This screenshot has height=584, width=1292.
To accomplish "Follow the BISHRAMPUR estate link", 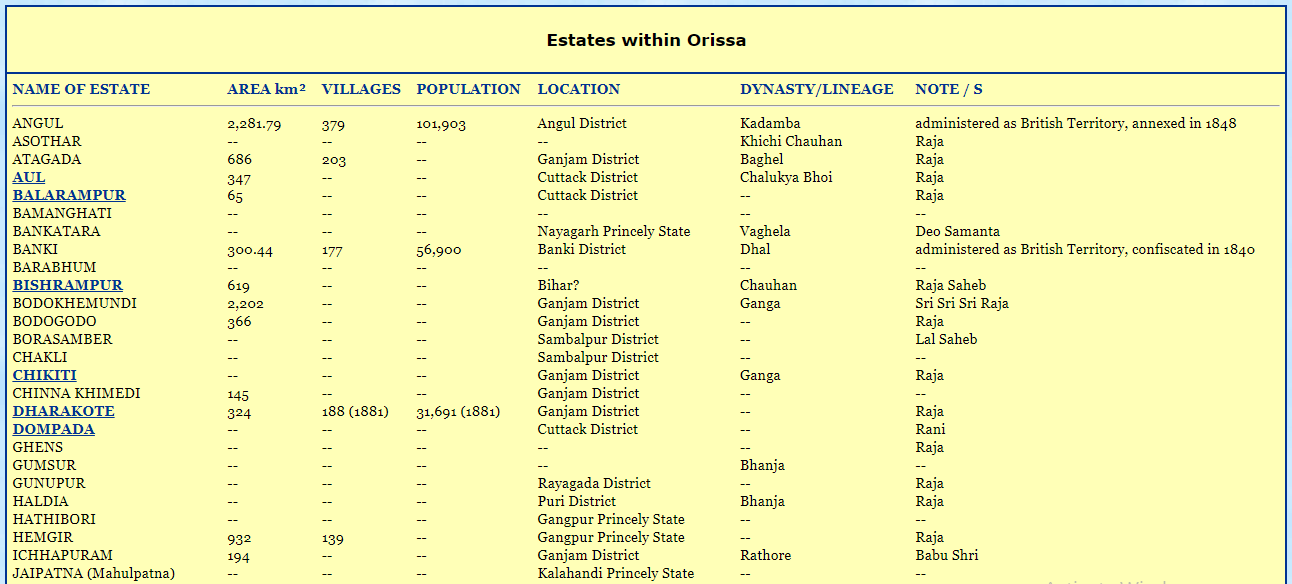I will tap(68, 286).
